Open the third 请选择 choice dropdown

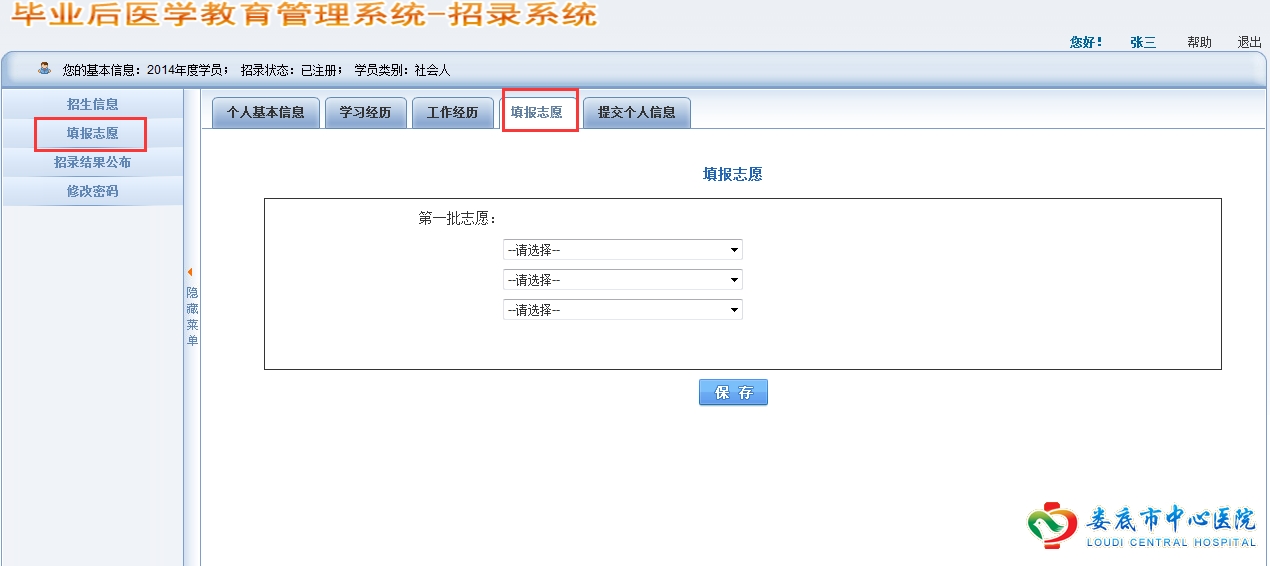pyautogui.click(x=622, y=310)
